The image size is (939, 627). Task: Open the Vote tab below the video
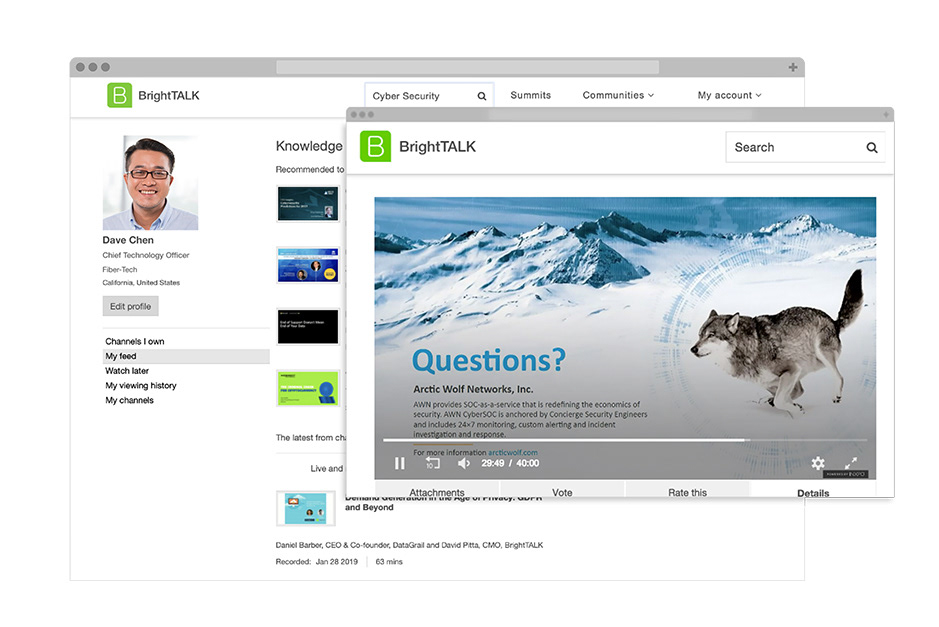[x=562, y=491]
